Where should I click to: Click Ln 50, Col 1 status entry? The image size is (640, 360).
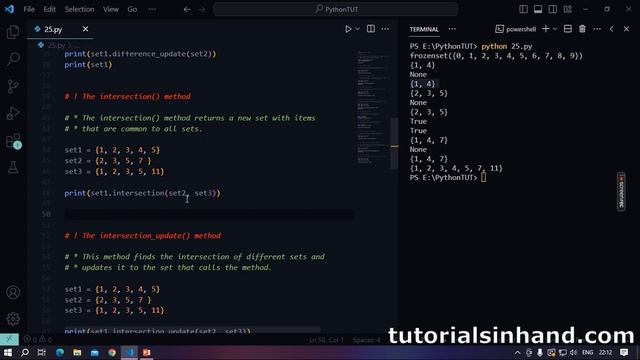pyautogui.click(x=327, y=340)
